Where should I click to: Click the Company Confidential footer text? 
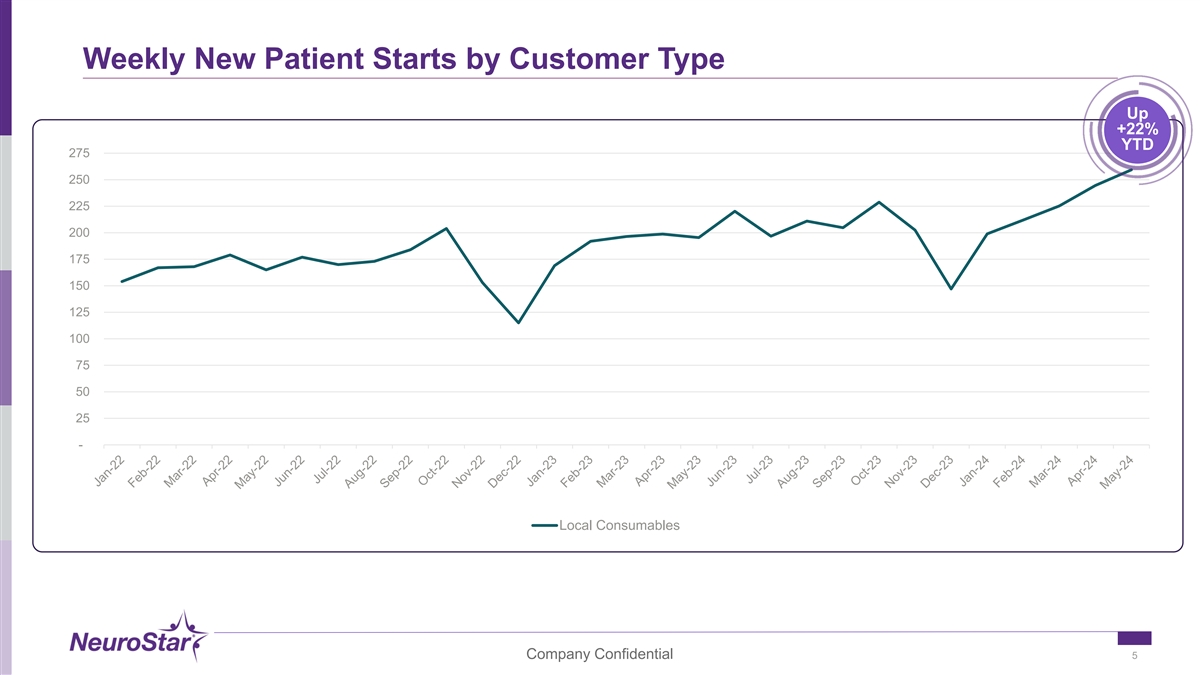point(599,654)
